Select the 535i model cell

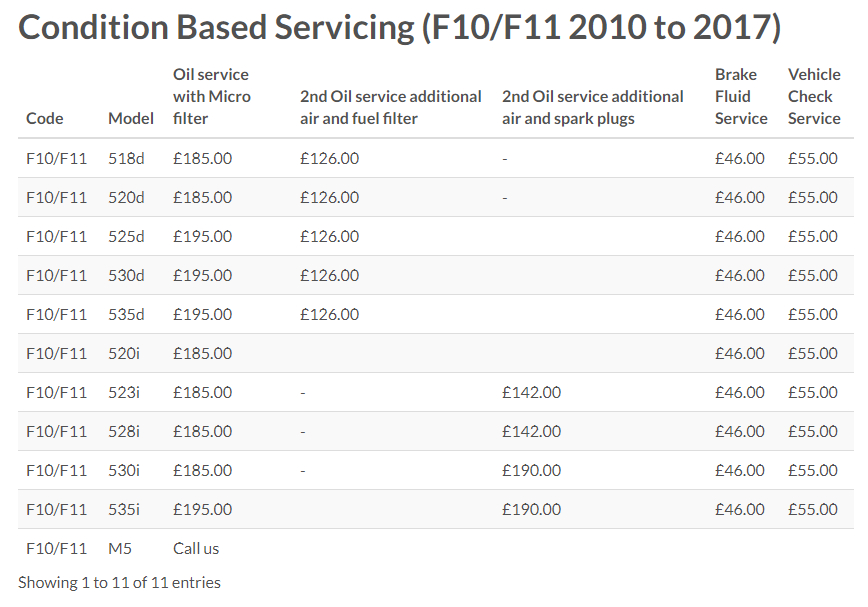click(124, 509)
